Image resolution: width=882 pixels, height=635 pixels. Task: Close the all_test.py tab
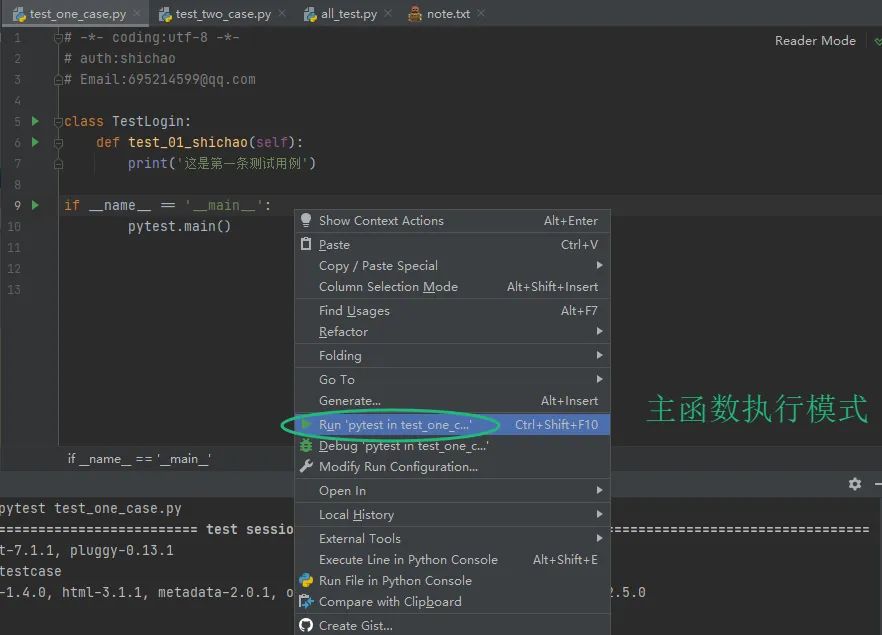(x=388, y=13)
